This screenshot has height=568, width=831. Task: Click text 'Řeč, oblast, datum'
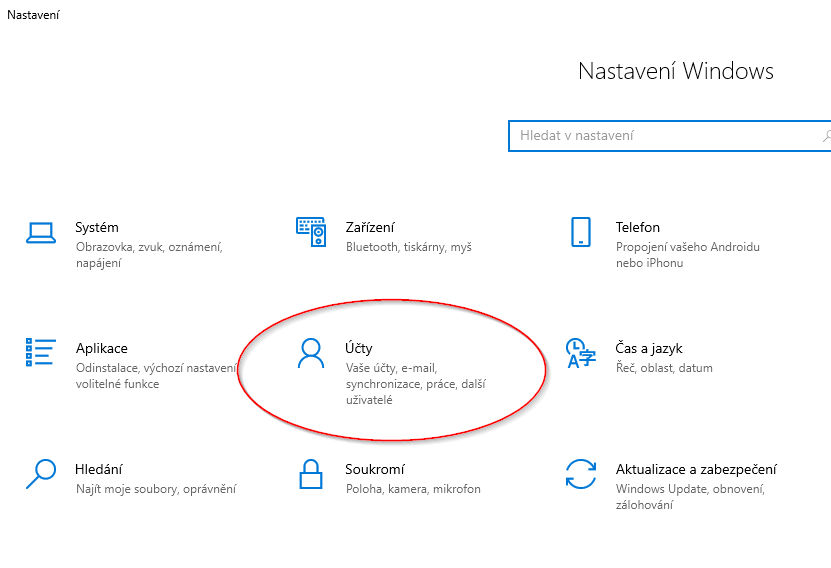(x=664, y=368)
